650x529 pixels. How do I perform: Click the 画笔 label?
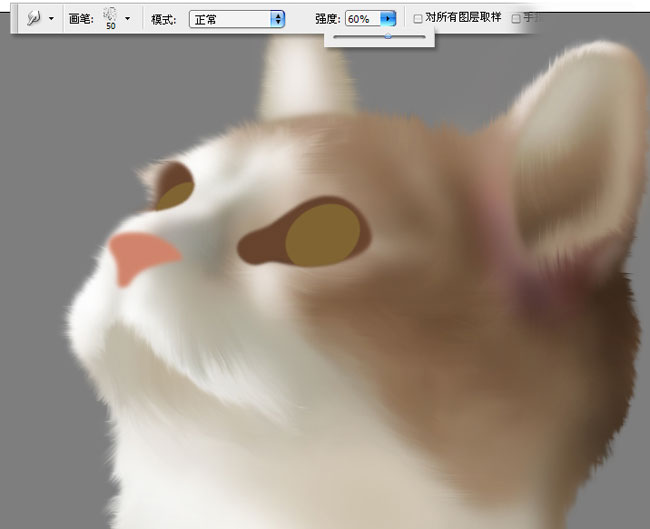81,19
